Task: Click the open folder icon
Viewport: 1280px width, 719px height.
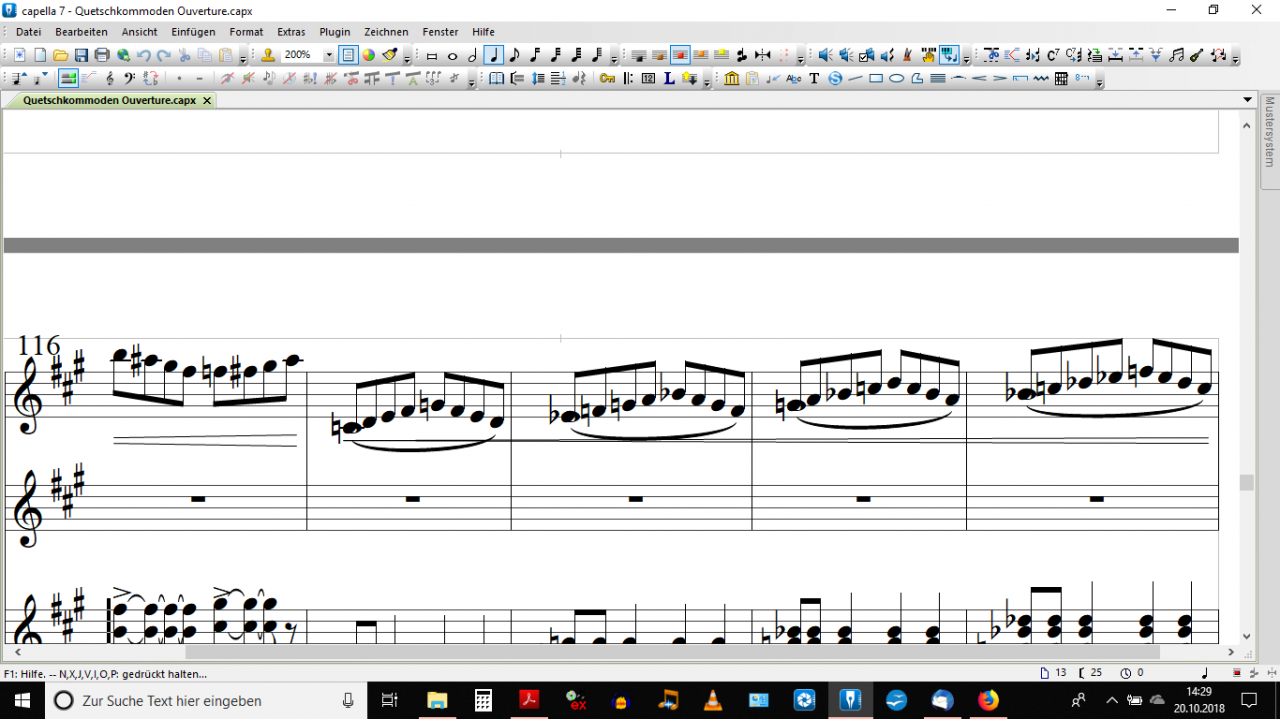Action: click(x=60, y=55)
